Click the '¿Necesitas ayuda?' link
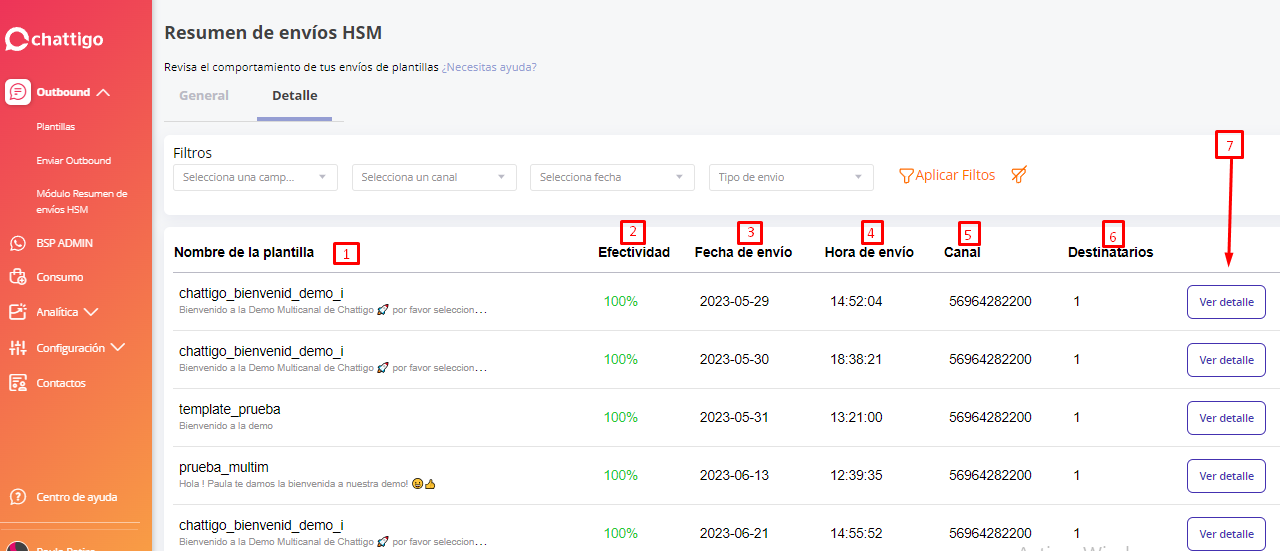The image size is (1280, 551). 489,67
